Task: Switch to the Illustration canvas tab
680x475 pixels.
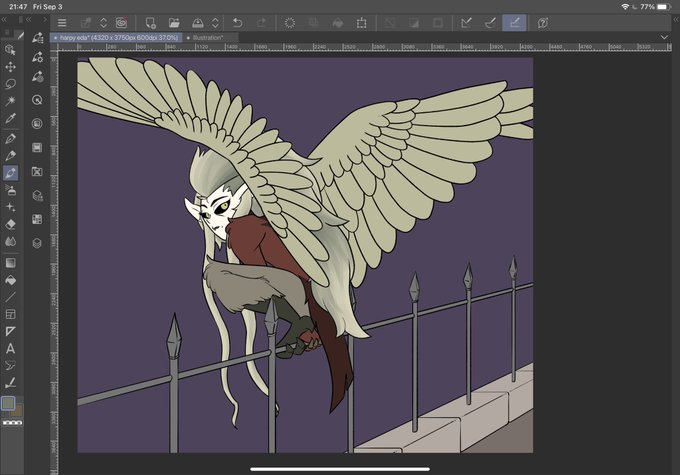Action: [208, 38]
